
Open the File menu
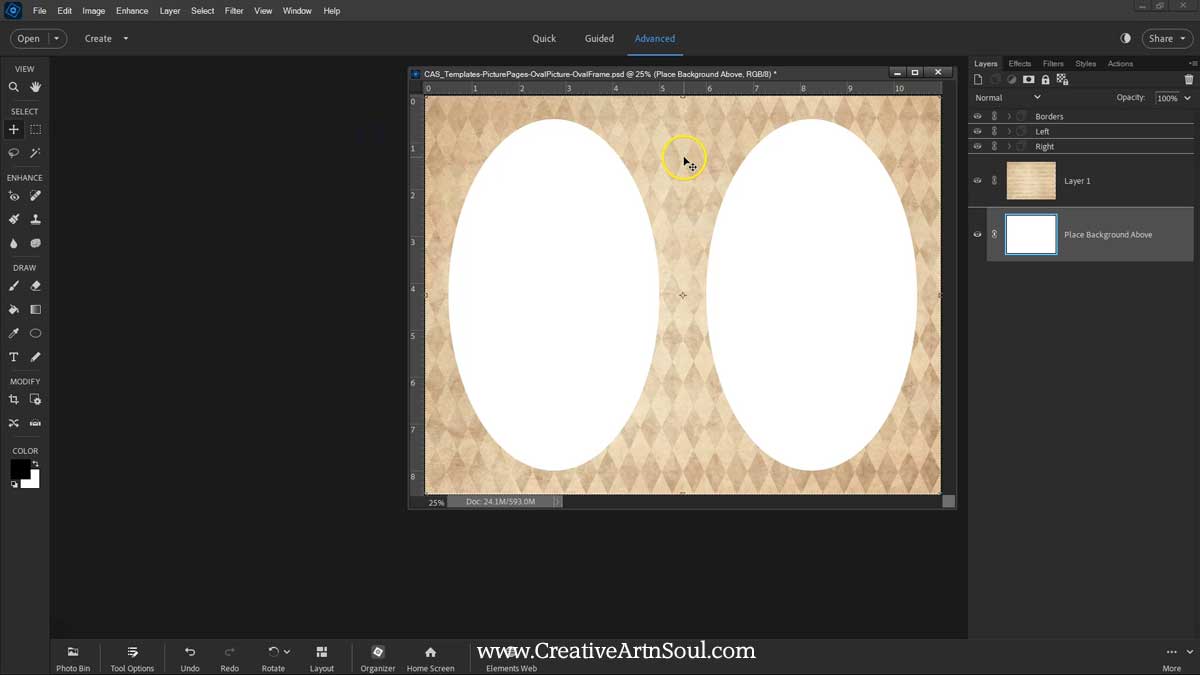(x=40, y=11)
